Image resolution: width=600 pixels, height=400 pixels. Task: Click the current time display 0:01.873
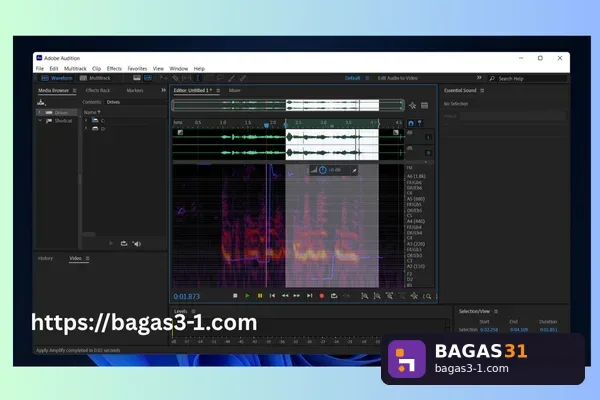(187, 296)
